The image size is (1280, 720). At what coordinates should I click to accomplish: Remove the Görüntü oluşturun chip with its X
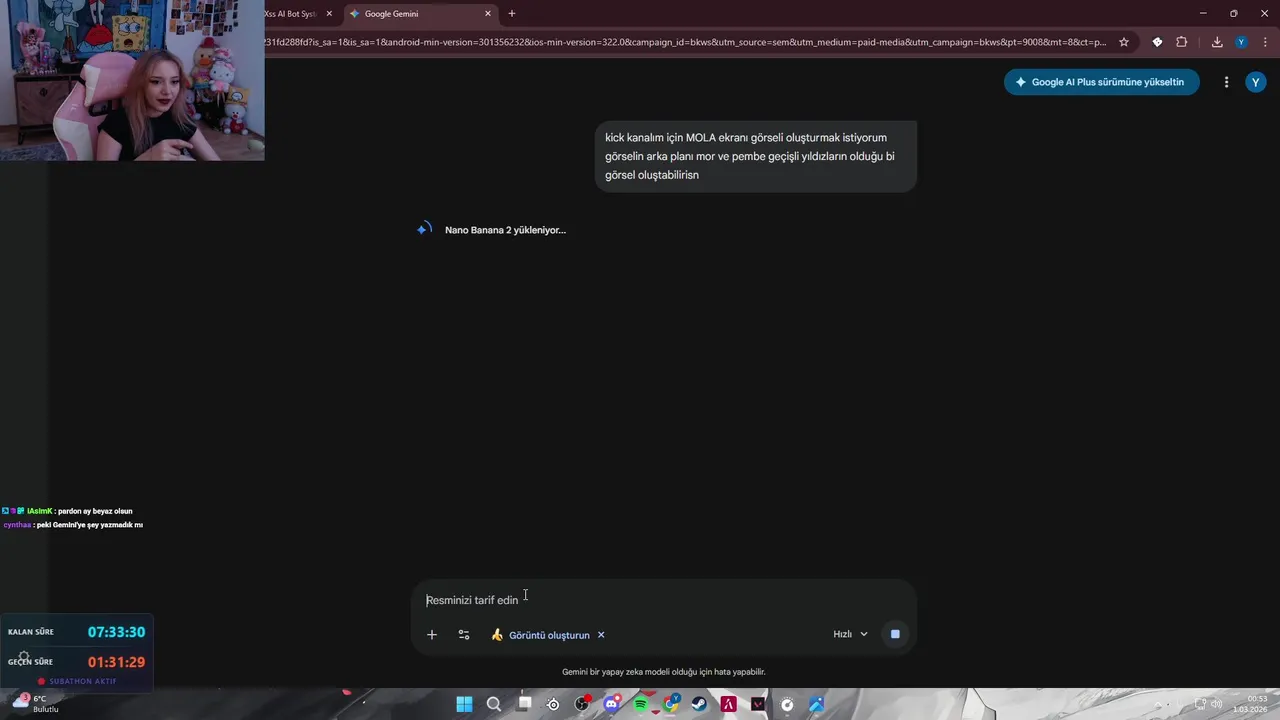[x=601, y=635]
